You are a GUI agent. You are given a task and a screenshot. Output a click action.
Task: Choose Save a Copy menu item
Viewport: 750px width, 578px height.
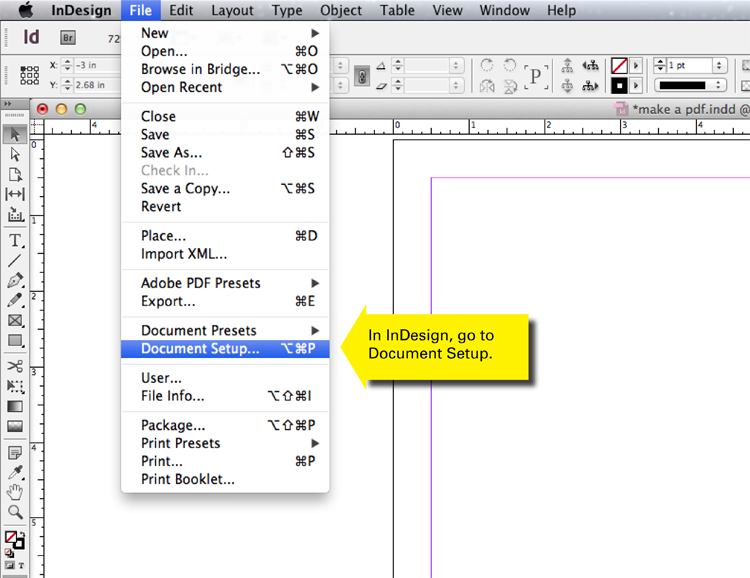click(x=225, y=189)
